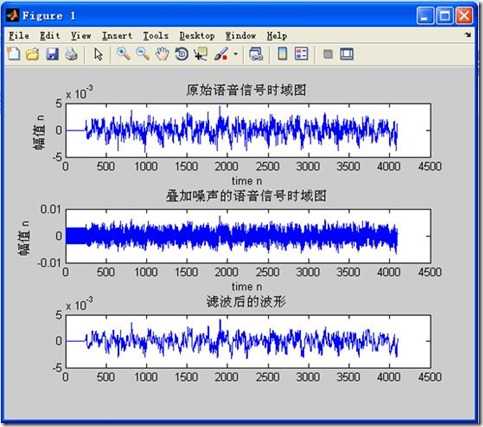Screen dimensions: 483x427
Task: Click the top plot's 幅值 n ylabel
Action: 39,132
